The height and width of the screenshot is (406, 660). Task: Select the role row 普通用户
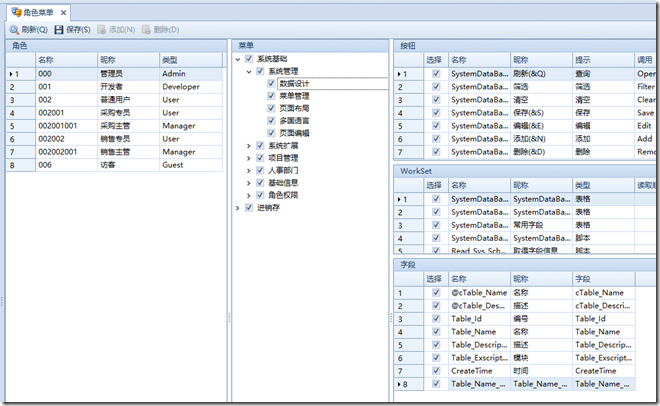coord(114,100)
